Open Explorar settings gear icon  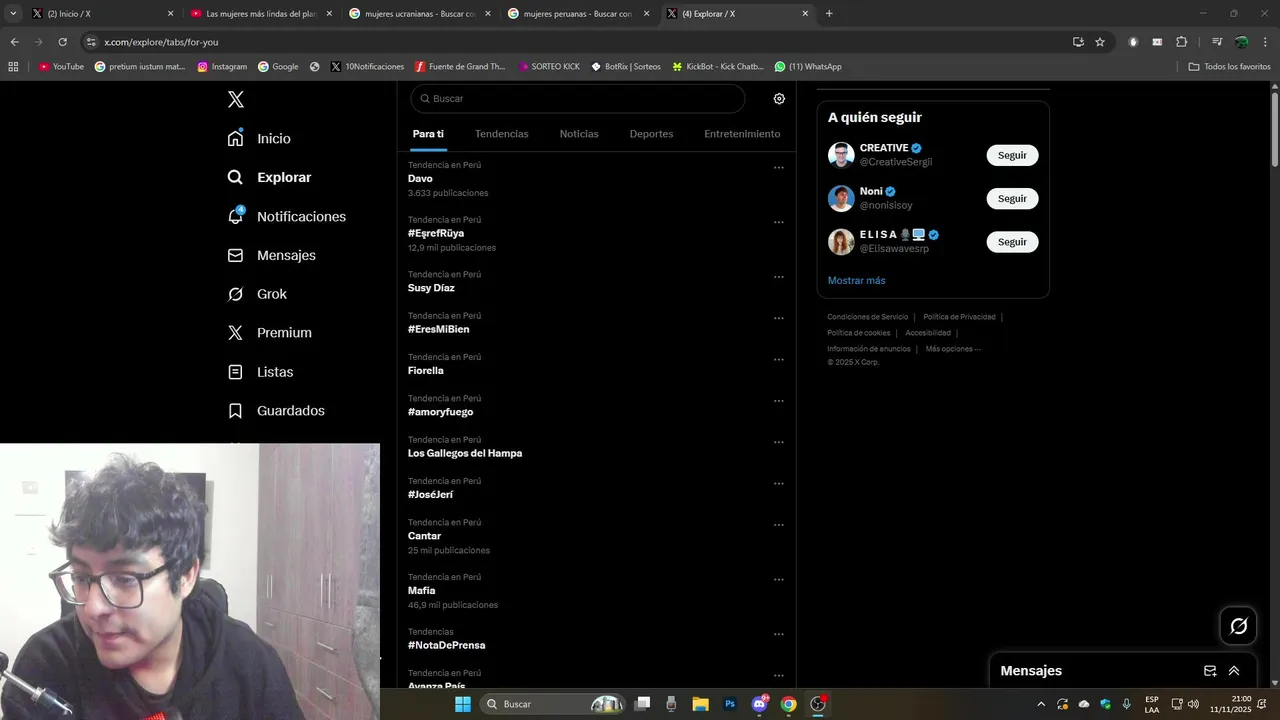point(779,99)
